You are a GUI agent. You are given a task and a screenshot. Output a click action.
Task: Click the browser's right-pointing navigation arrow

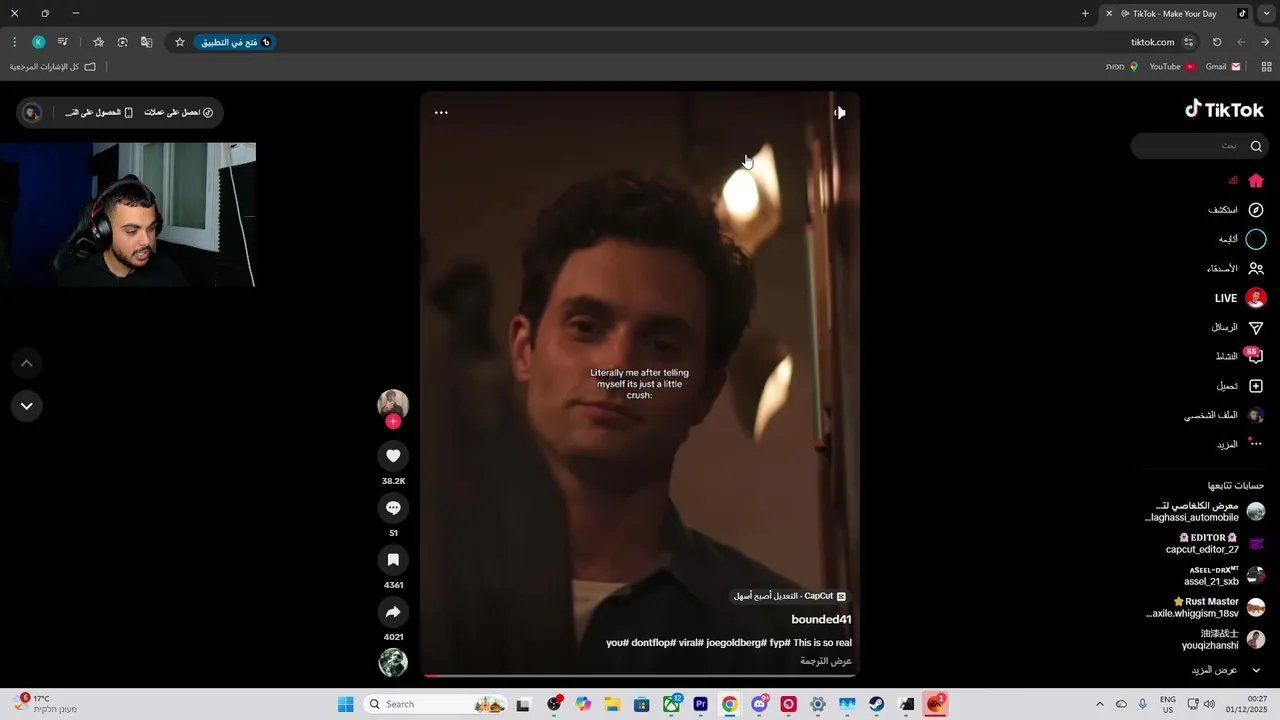point(1265,42)
